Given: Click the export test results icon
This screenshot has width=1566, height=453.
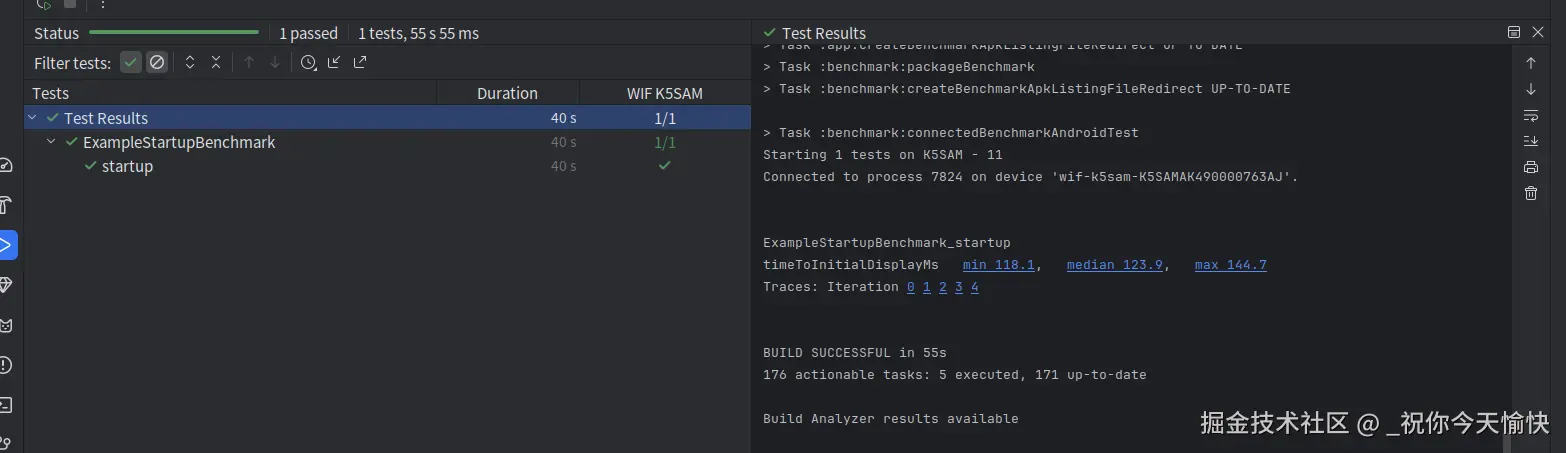Looking at the screenshot, I should pyautogui.click(x=360, y=63).
